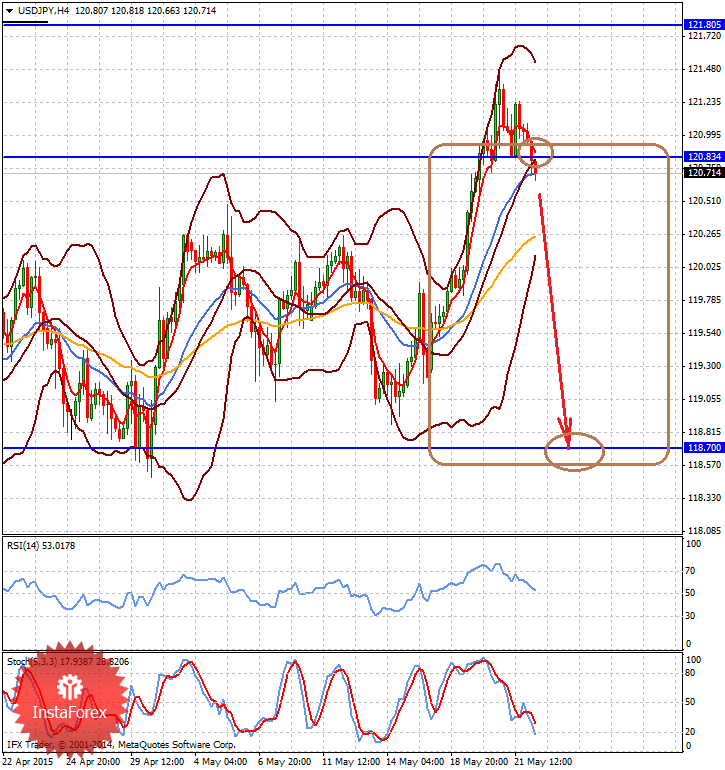Click the 119.540 price scale value
Viewport: 725px width, 770px height.
pyautogui.click(x=704, y=333)
